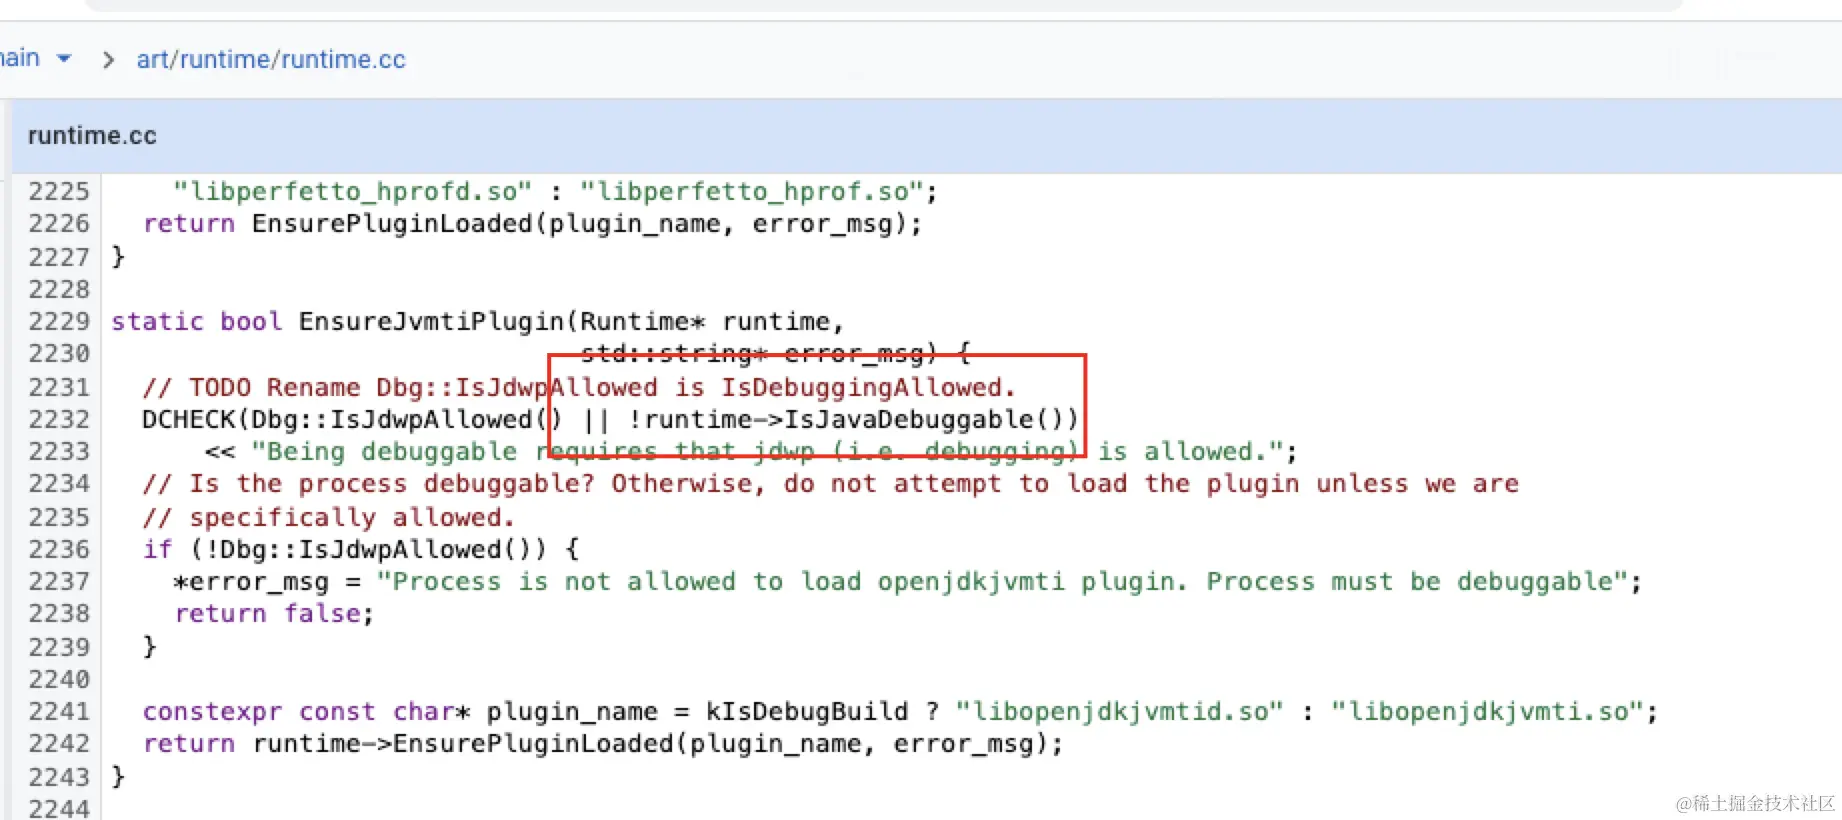Click line number 2235
This screenshot has width=1842, height=820.
click(59, 517)
